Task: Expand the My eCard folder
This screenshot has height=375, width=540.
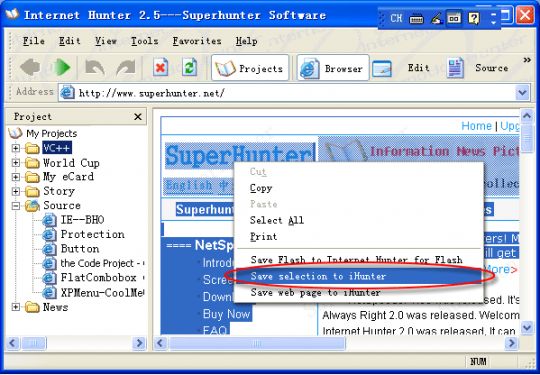Action: click(15, 177)
